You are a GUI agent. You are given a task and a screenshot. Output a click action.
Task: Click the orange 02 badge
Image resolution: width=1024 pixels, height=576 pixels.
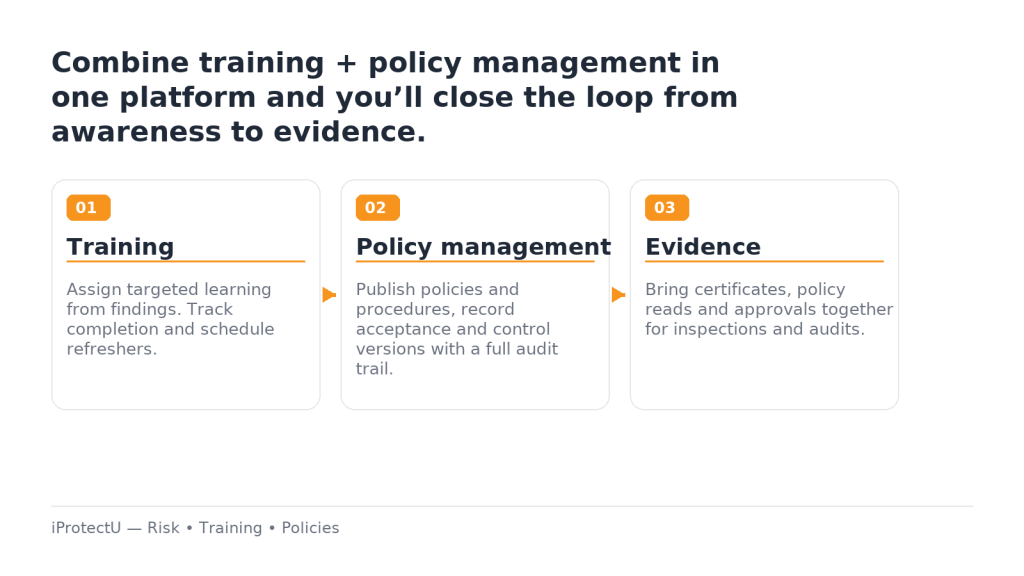pos(377,208)
